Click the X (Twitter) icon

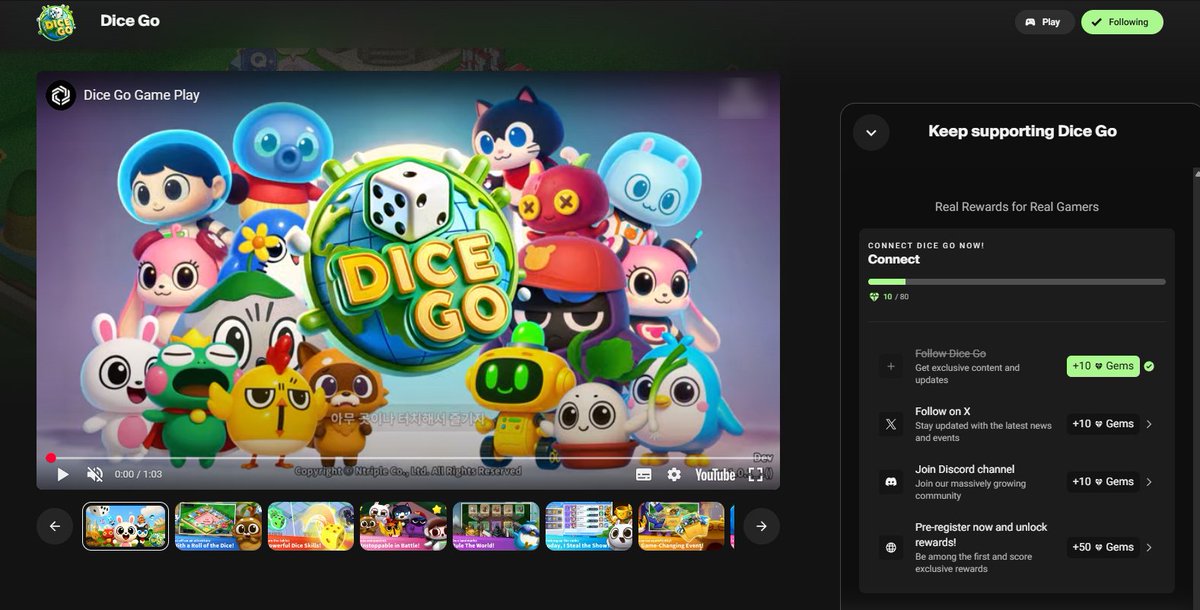click(890, 424)
